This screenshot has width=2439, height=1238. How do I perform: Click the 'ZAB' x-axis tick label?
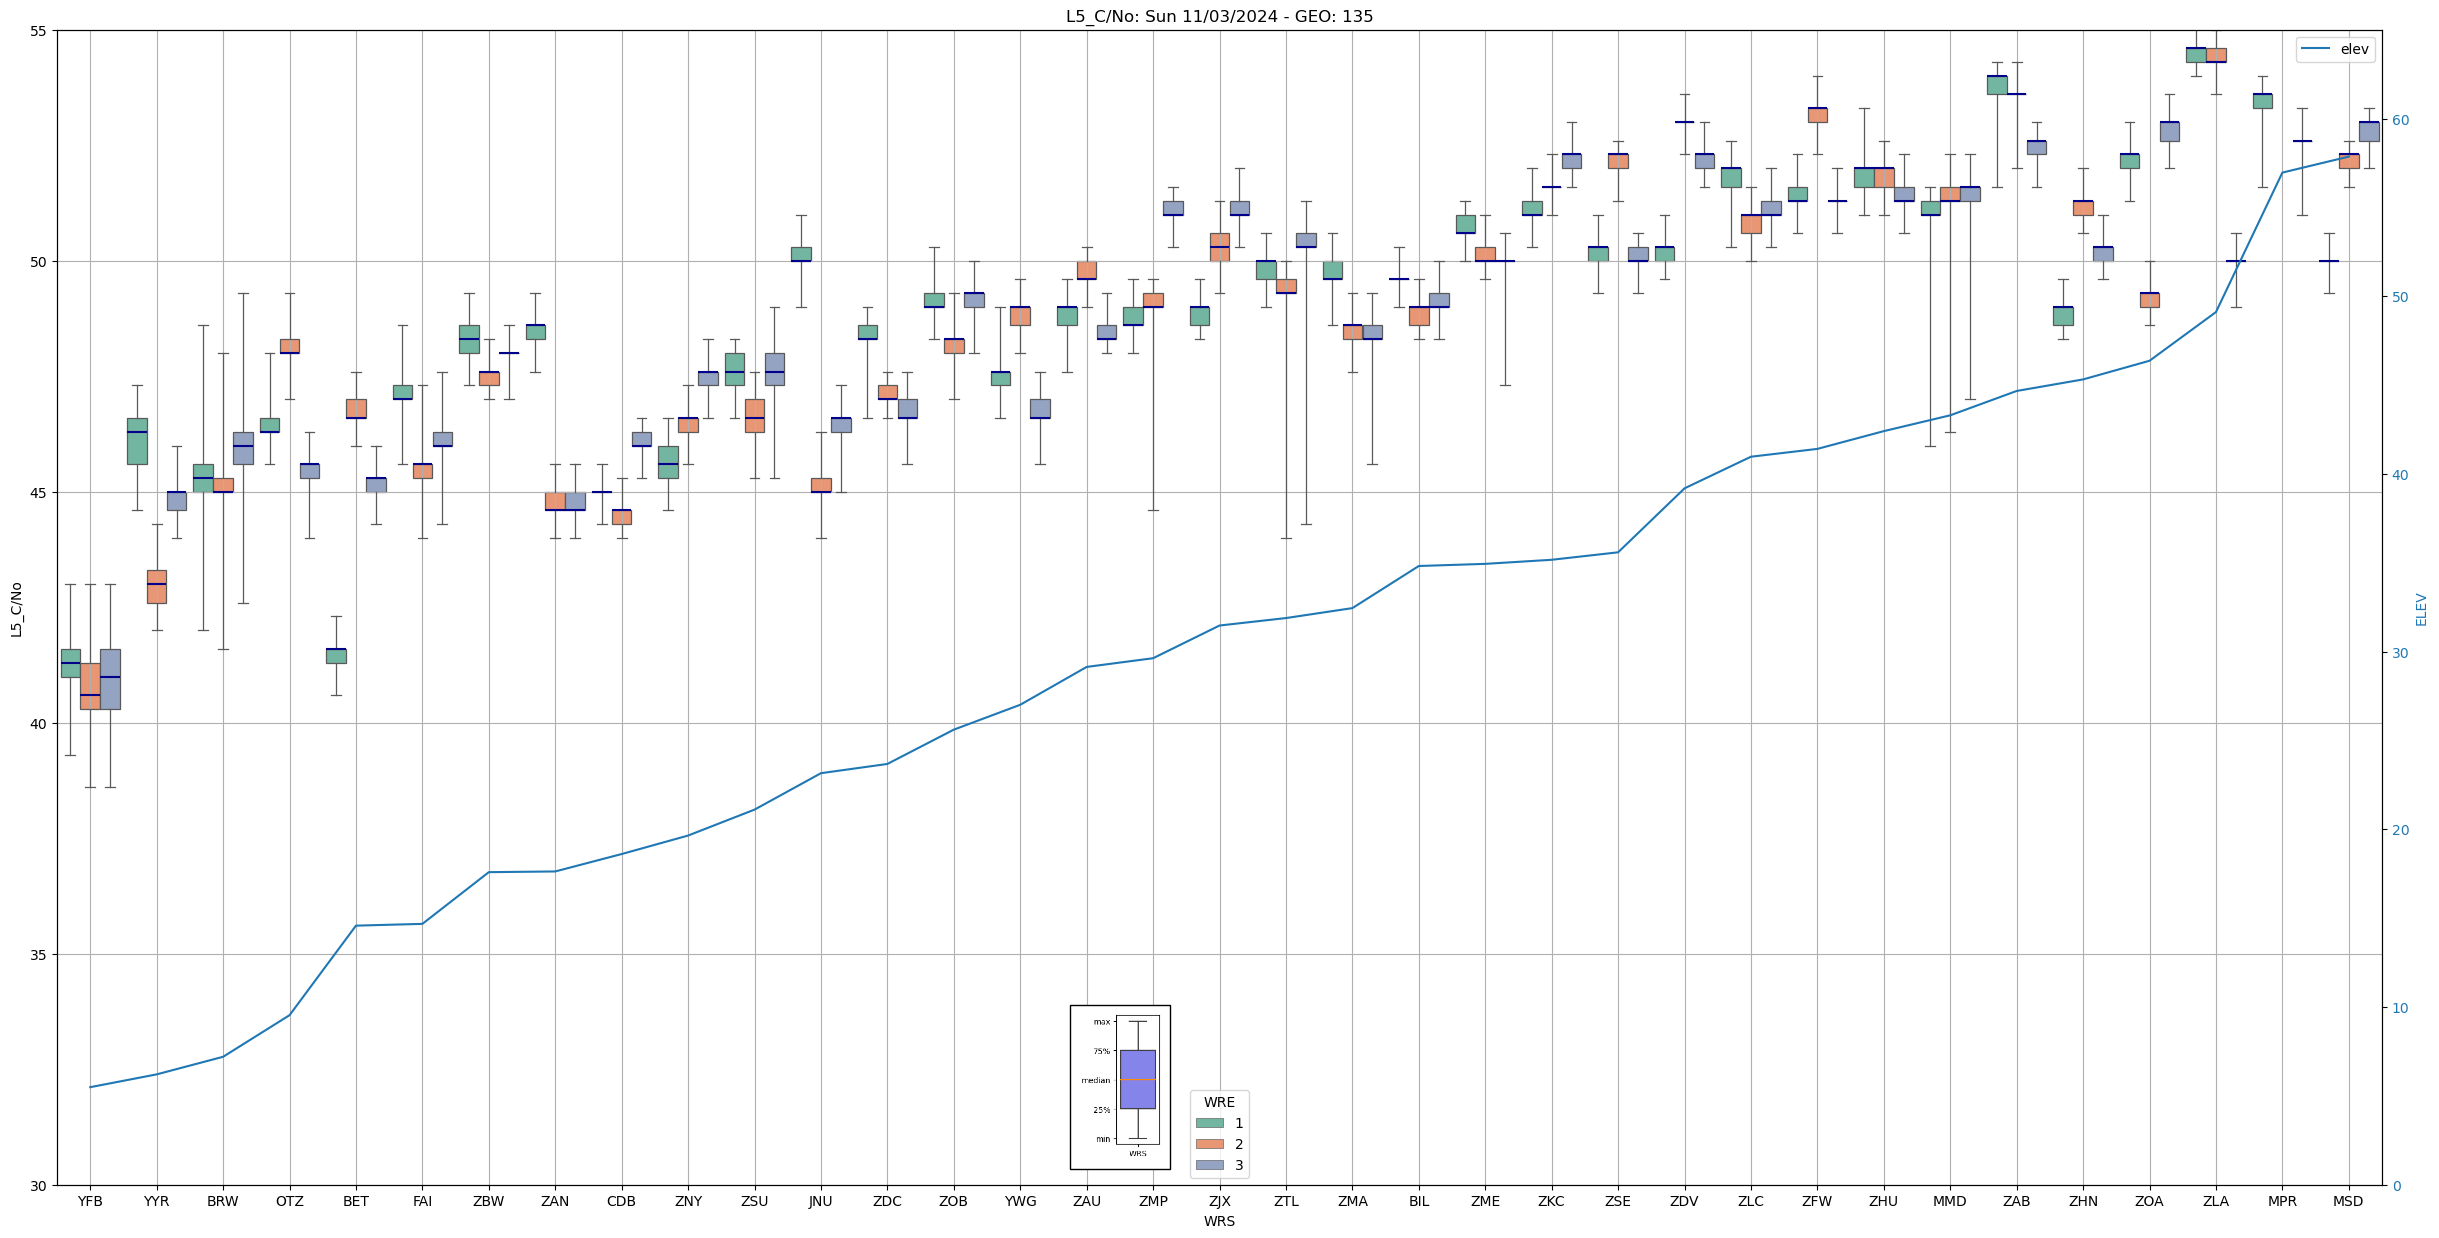click(x=2017, y=1201)
